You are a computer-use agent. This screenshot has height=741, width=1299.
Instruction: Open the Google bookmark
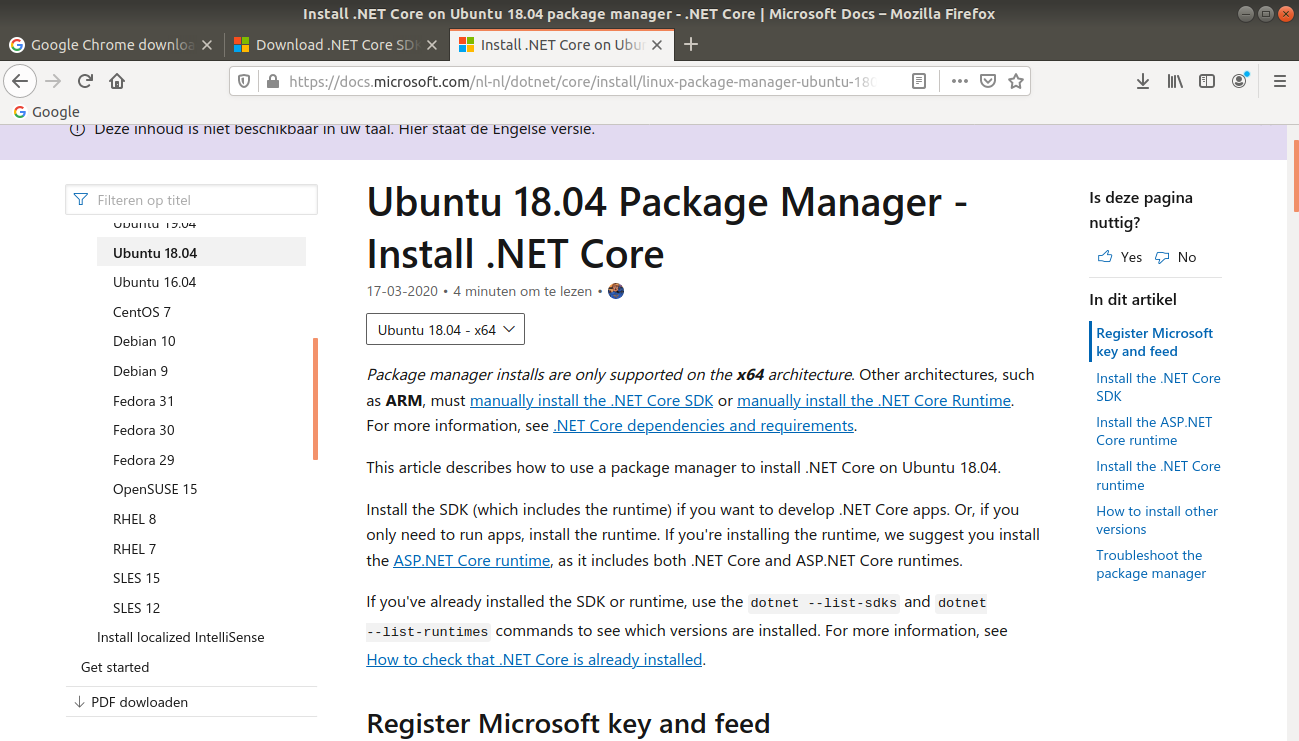coord(45,112)
